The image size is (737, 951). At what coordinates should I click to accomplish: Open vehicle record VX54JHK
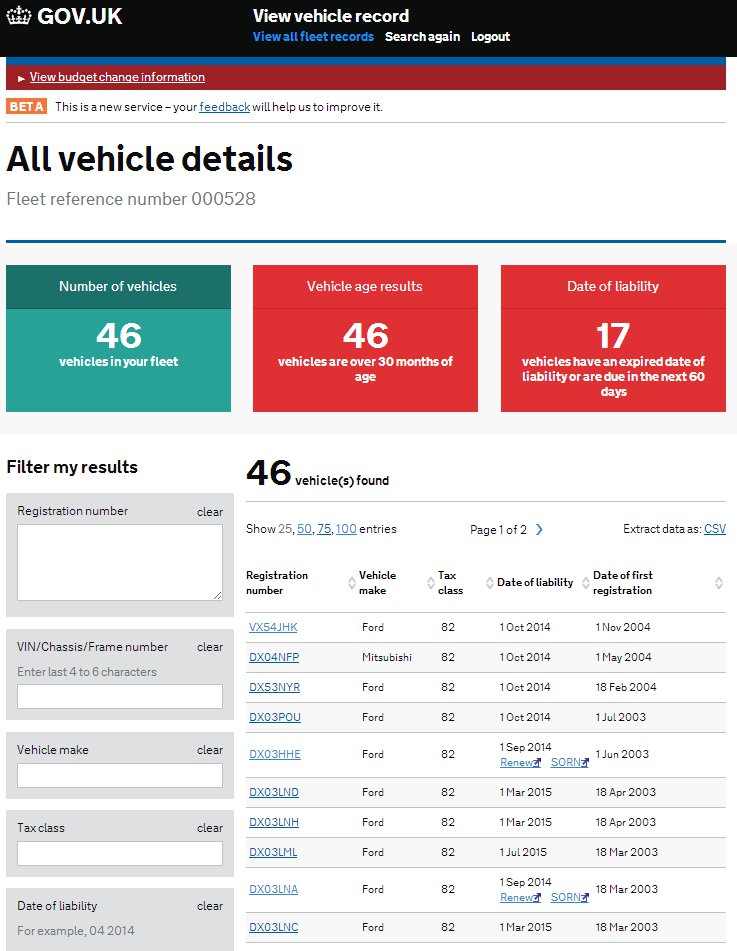pyautogui.click(x=273, y=627)
